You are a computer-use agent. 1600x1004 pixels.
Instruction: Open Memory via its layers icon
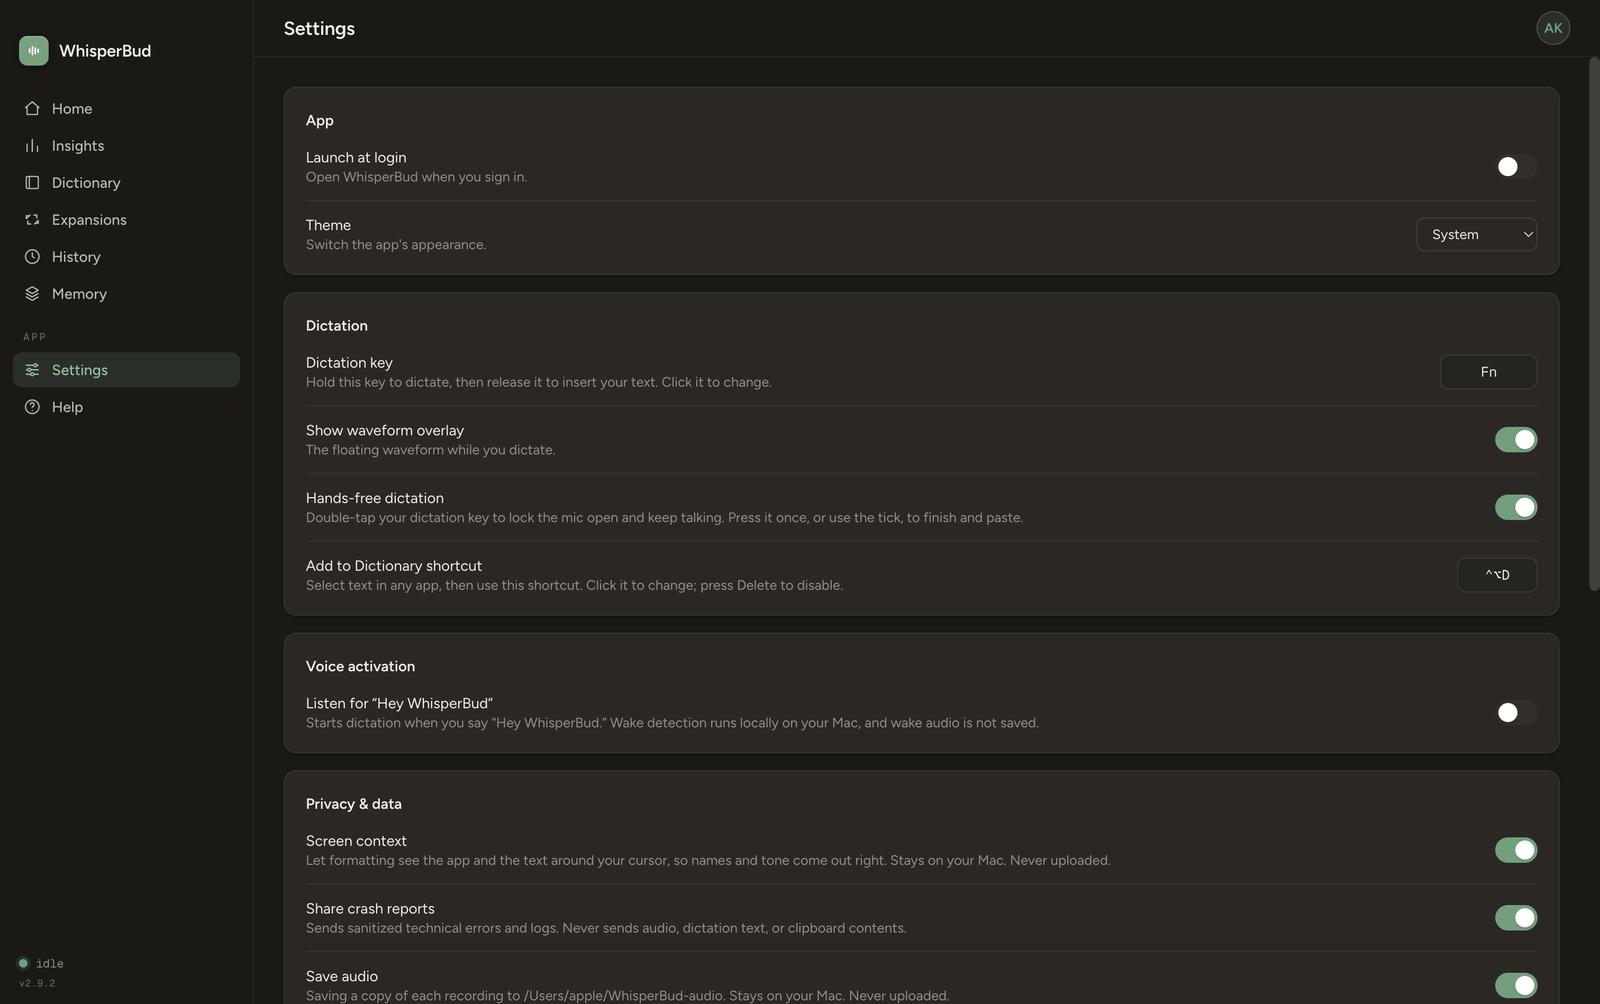coord(32,293)
